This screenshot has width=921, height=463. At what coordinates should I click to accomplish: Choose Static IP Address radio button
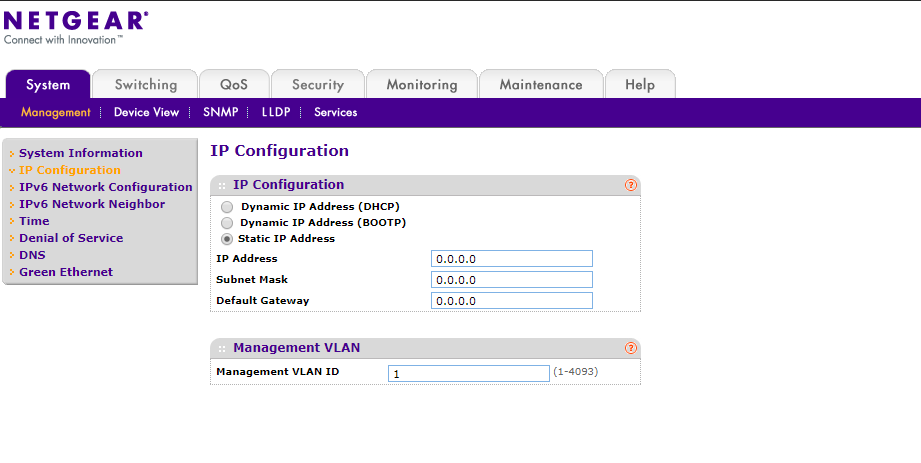coord(227,239)
